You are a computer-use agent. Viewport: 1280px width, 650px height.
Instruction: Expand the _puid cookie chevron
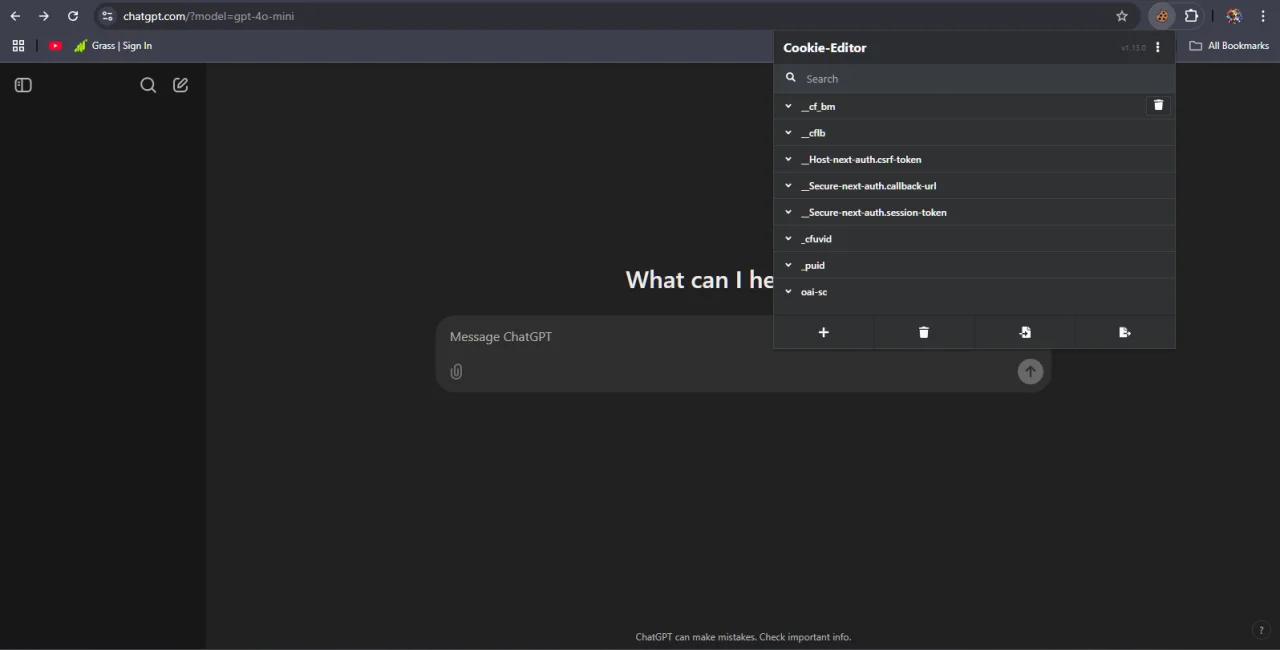(x=788, y=265)
